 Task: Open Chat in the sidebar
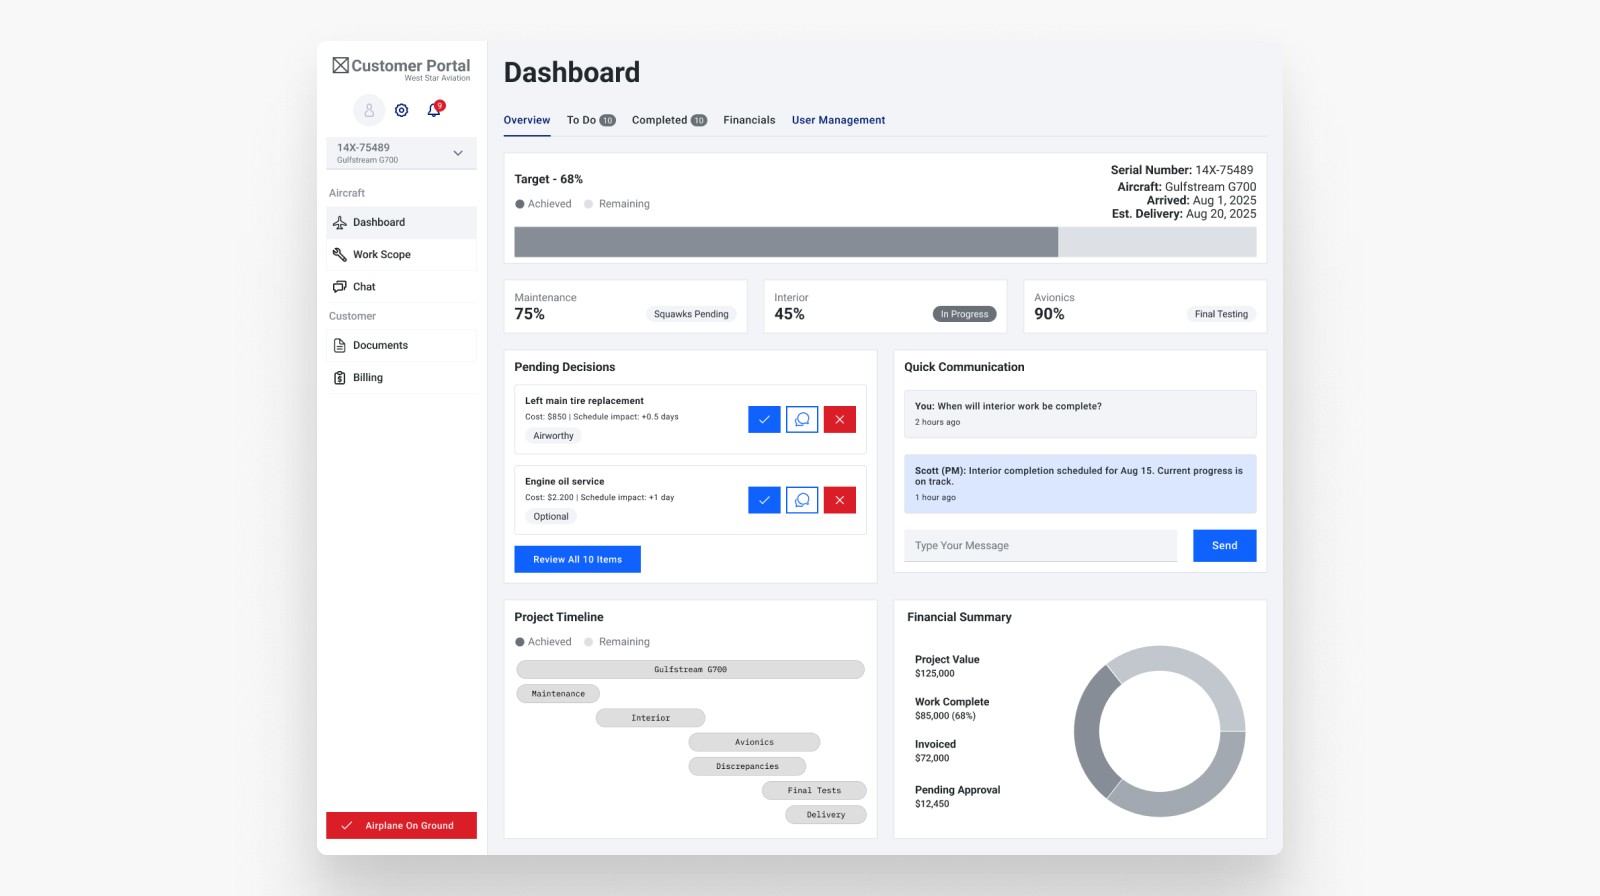click(x=401, y=287)
